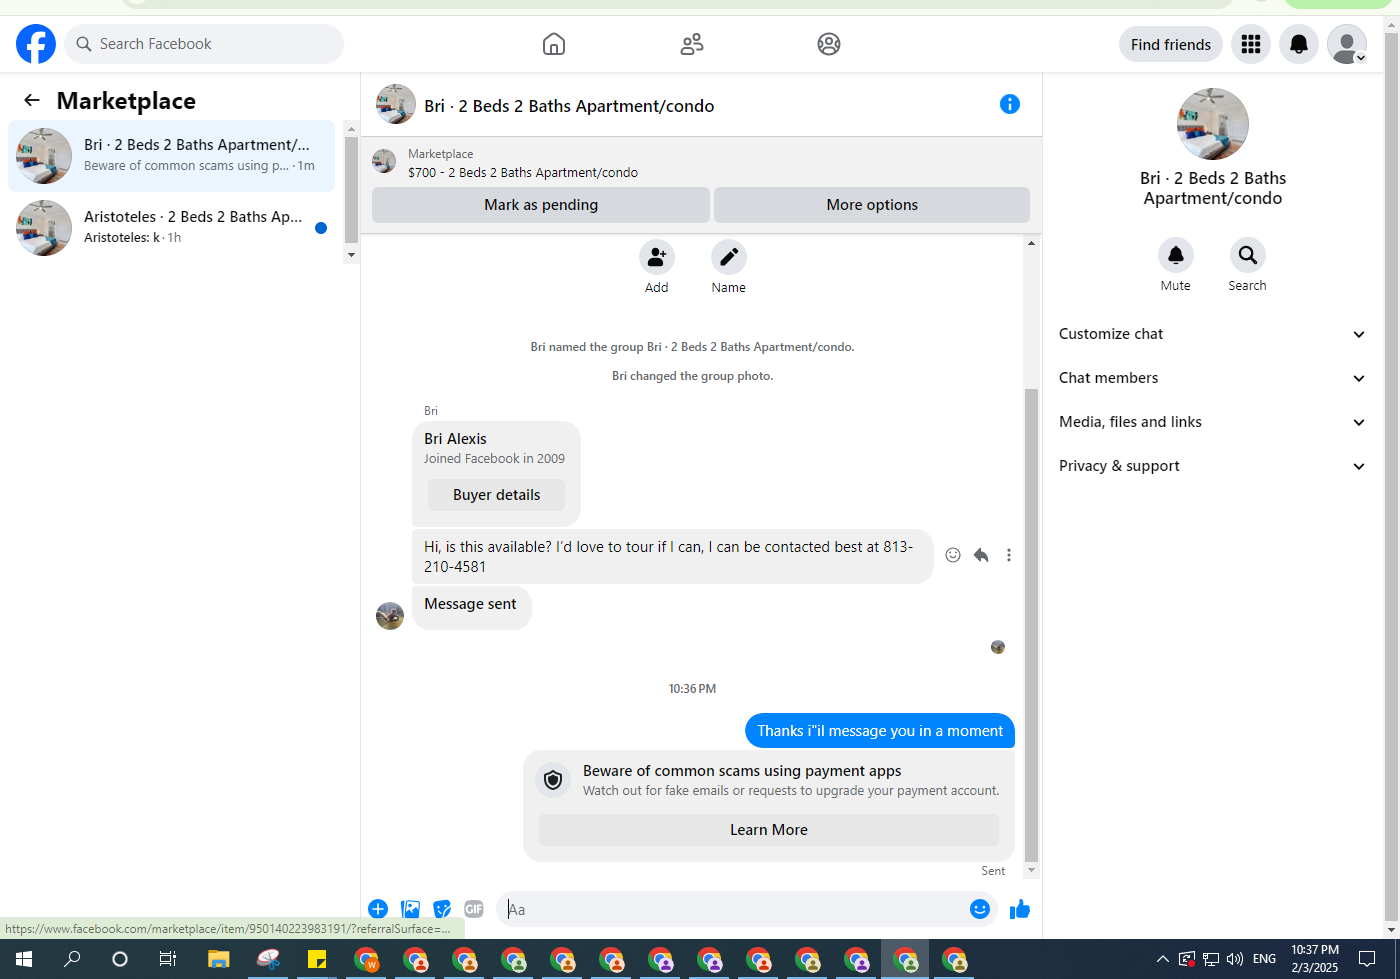Click the group photo in the right panel
Viewport: 1400px width, 979px height.
(1213, 124)
